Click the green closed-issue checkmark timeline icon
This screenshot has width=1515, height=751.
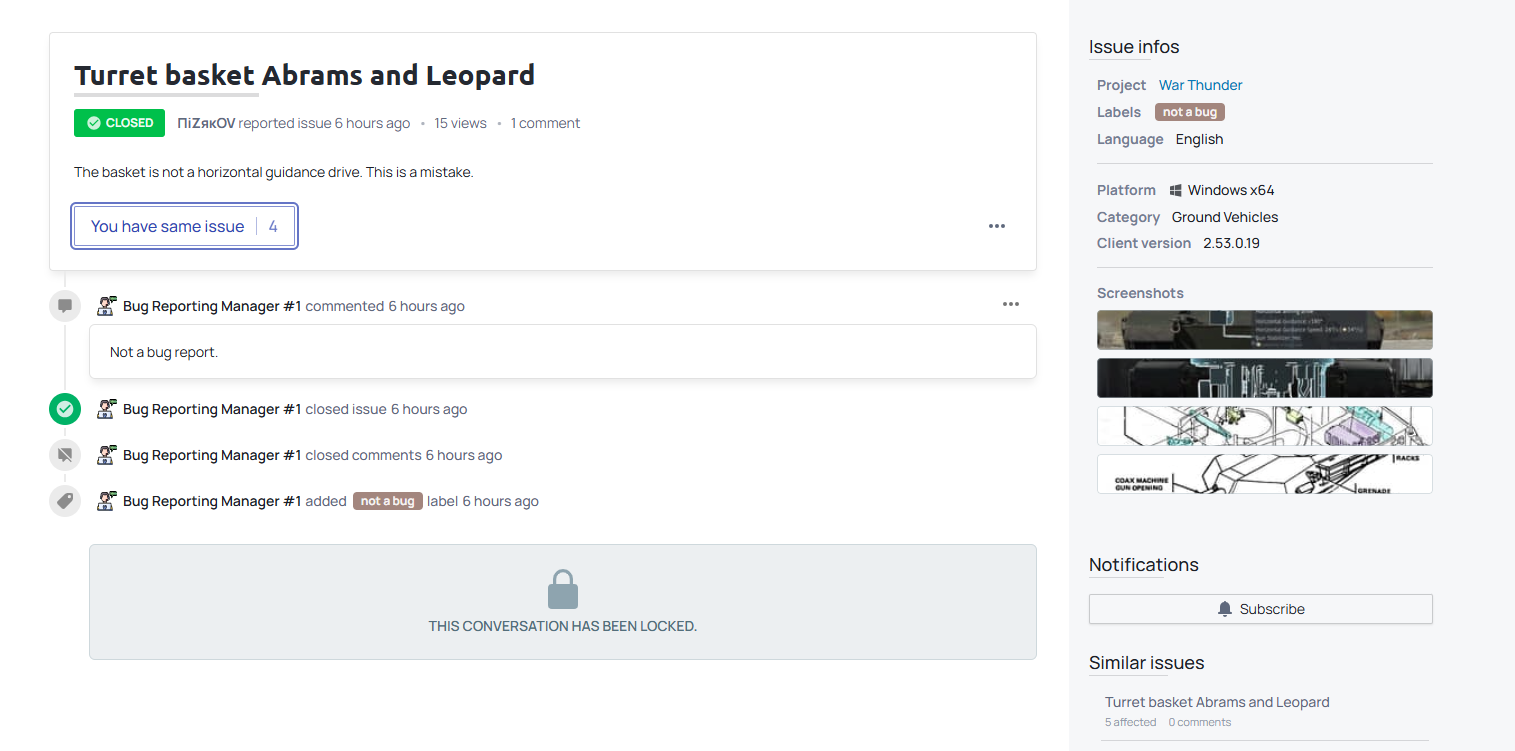[65, 409]
